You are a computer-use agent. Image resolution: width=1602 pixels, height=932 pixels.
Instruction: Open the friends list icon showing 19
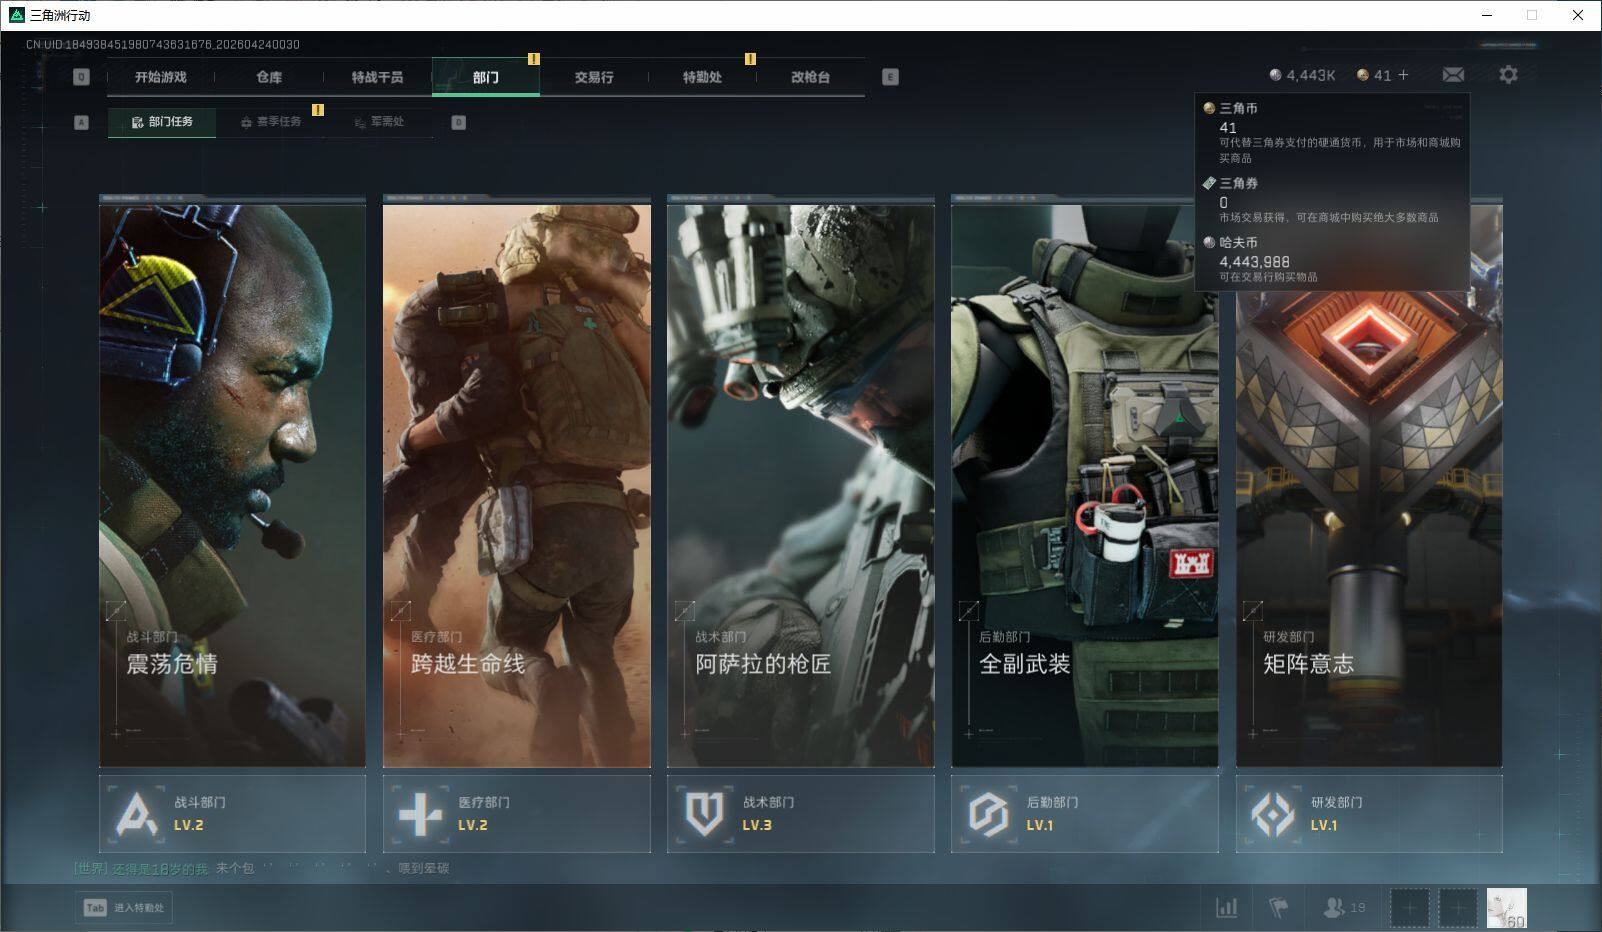point(1344,907)
